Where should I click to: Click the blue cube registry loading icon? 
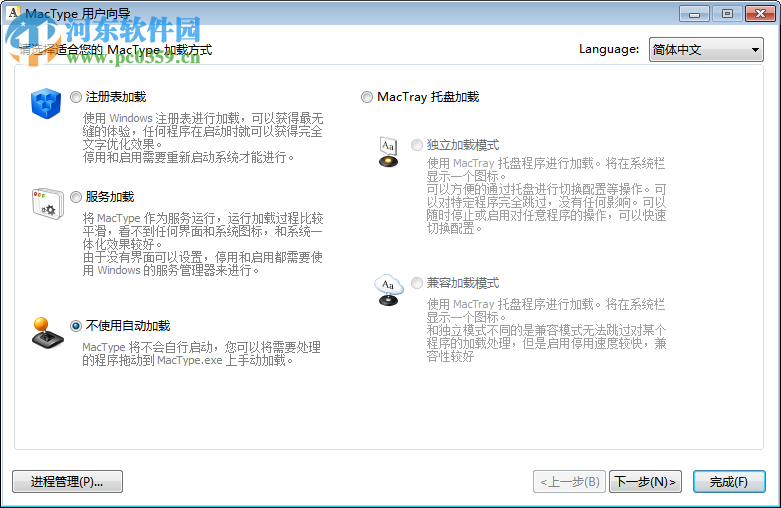(46, 104)
